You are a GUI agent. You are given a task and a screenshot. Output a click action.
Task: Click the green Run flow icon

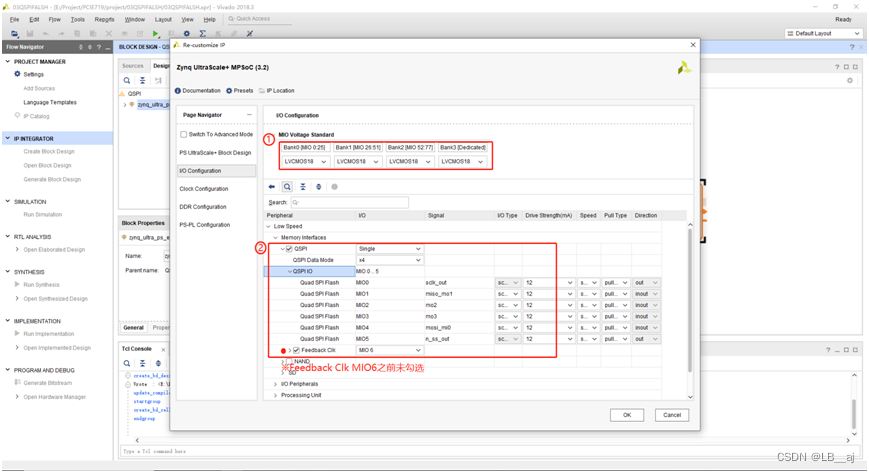click(156, 33)
